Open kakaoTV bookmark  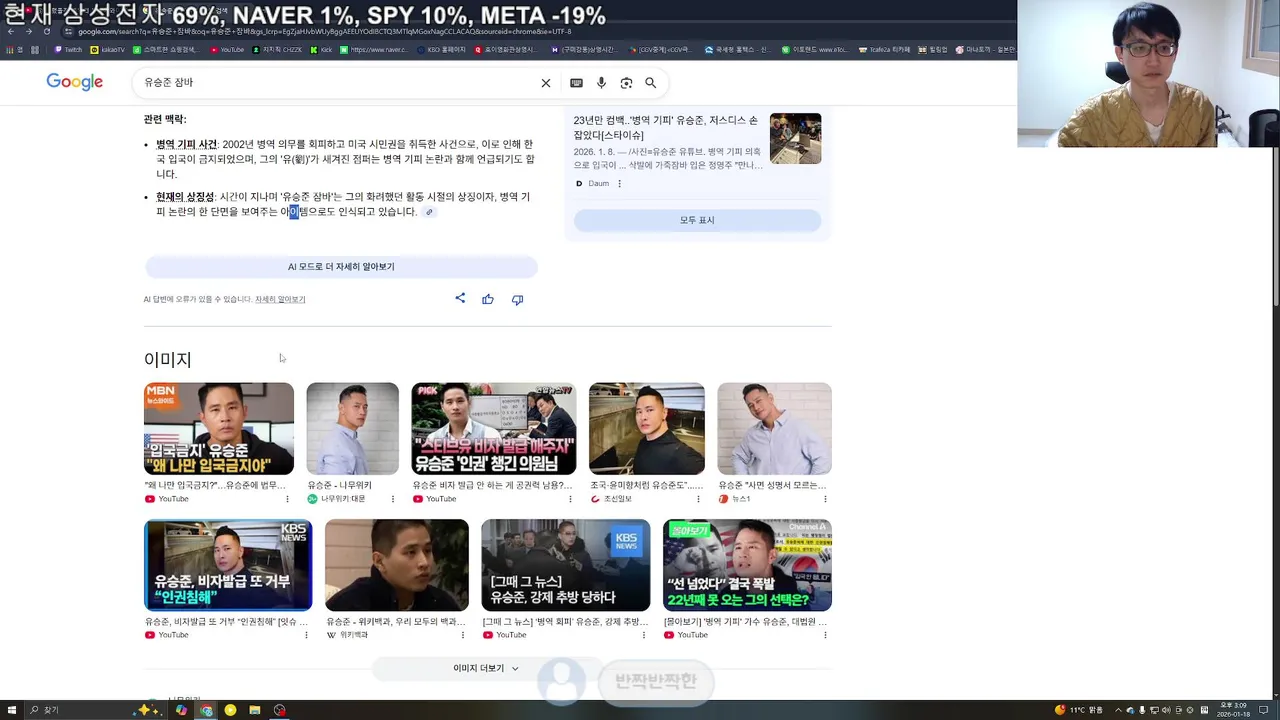[108, 49]
